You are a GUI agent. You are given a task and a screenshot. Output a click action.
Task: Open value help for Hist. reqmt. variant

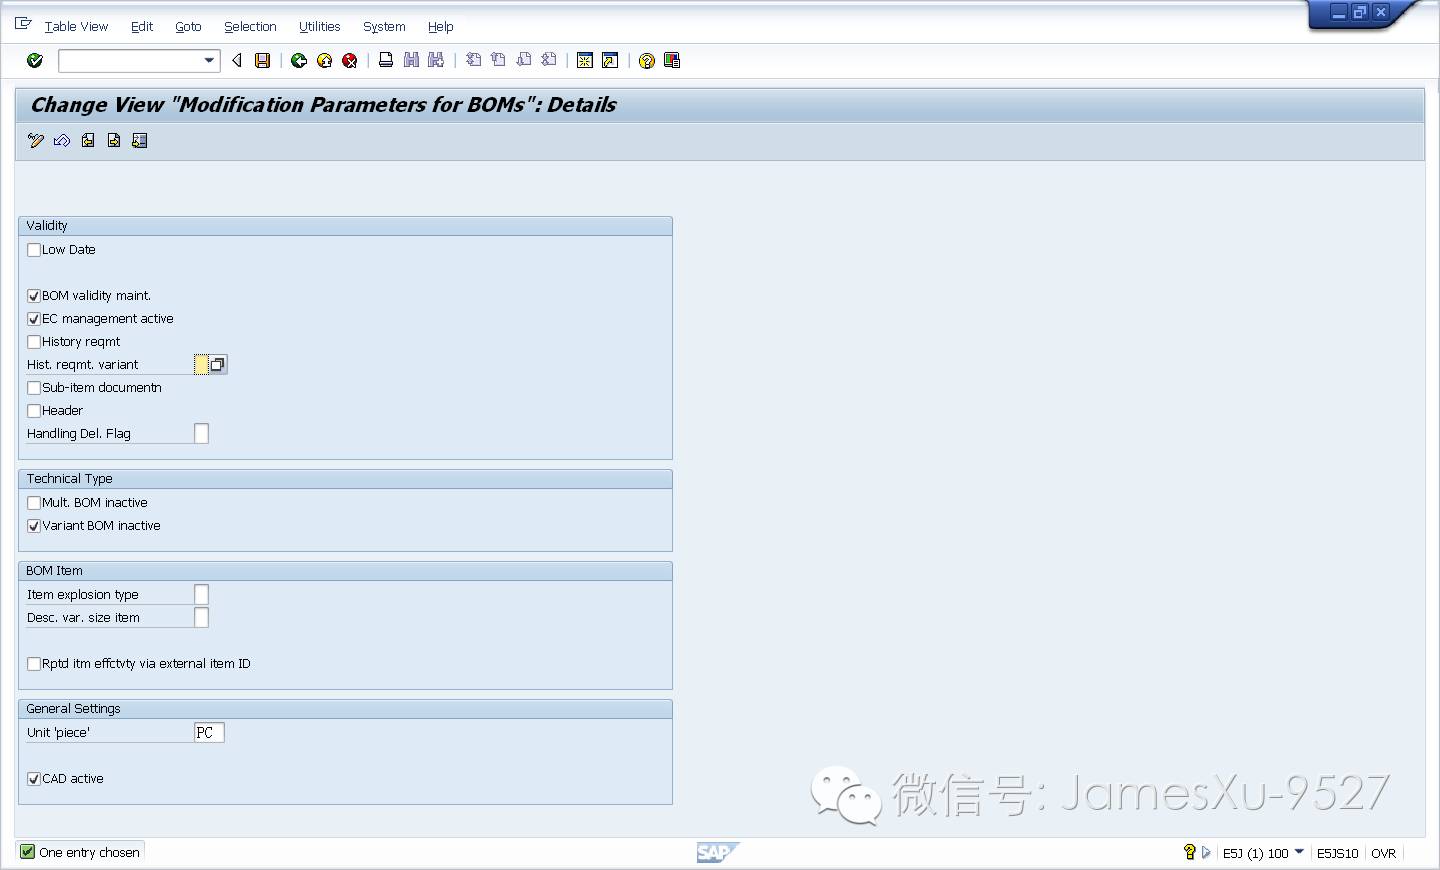[218, 365]
